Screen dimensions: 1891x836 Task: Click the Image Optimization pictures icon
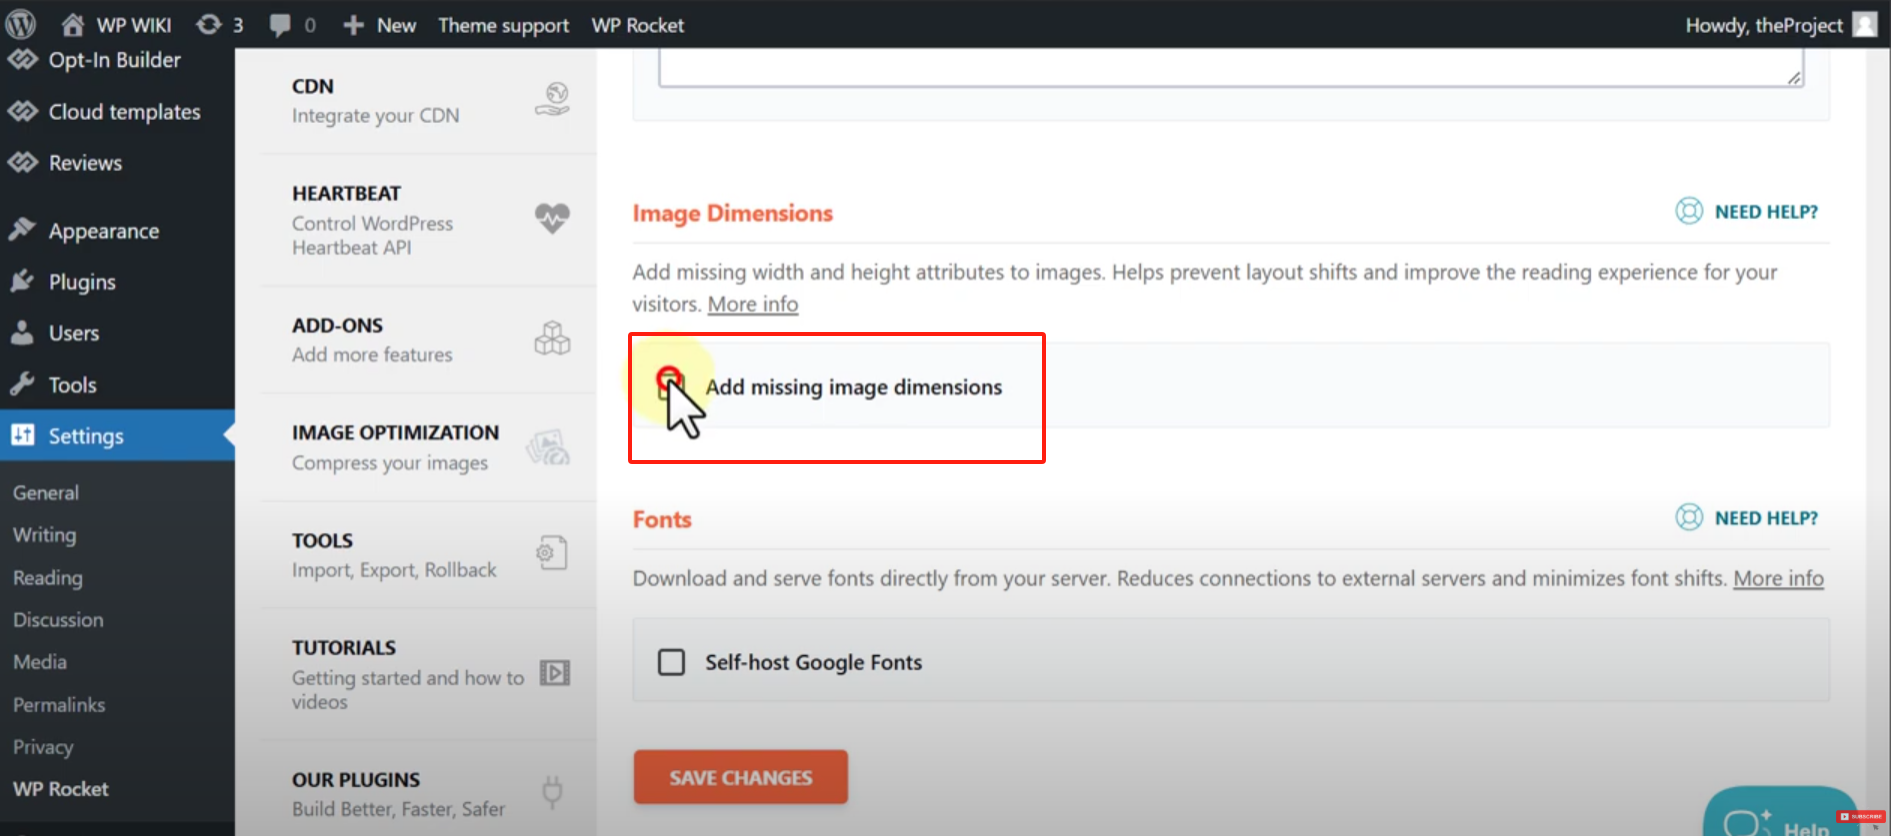[x=549, y=447]
